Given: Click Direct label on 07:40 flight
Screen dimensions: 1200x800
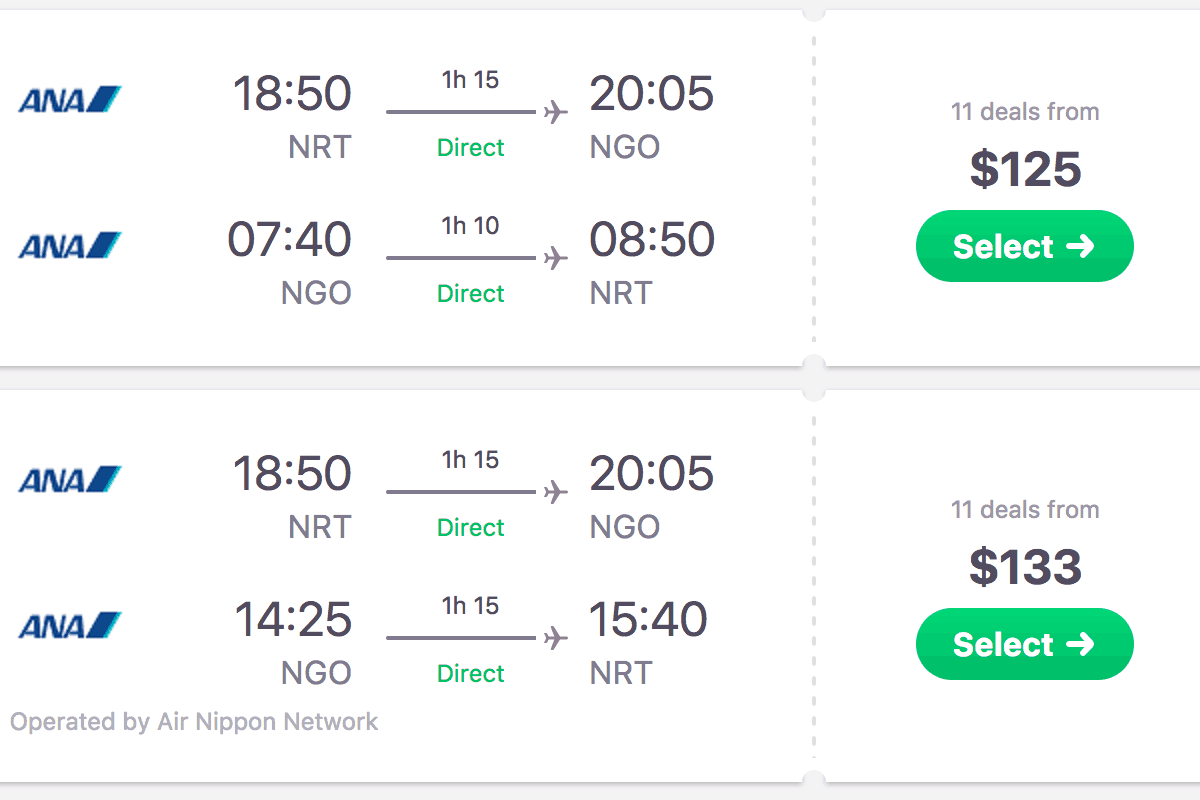Looking at the screenshot, I should click(471, 294).
